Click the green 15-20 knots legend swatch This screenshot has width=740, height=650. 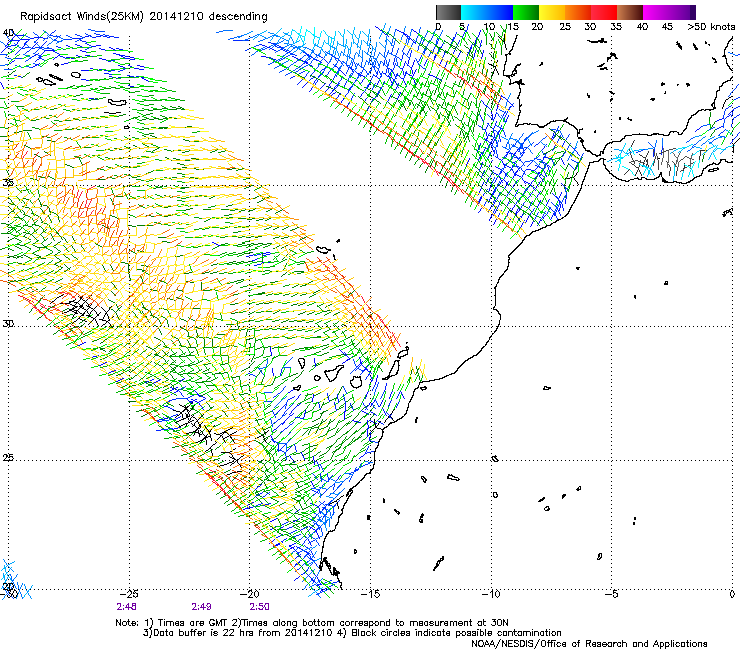tap(526, 12)
